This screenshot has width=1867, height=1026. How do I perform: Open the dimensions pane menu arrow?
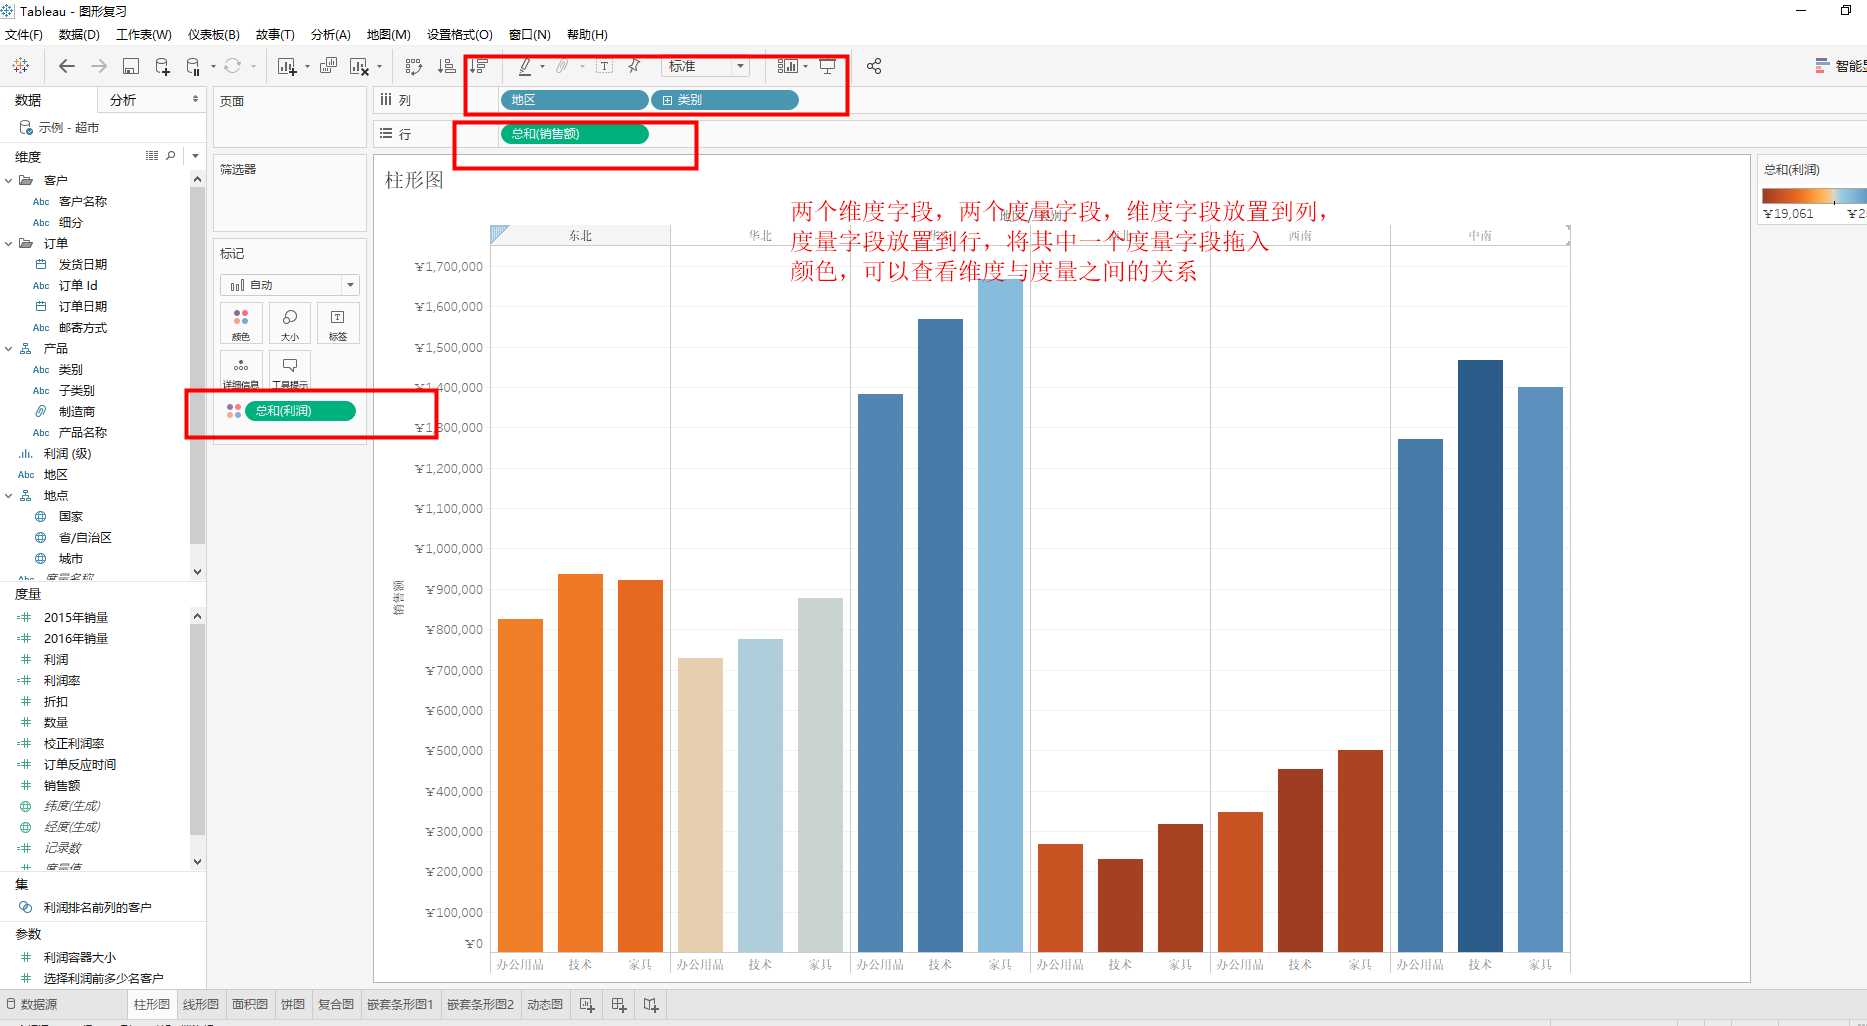(195, 156)
